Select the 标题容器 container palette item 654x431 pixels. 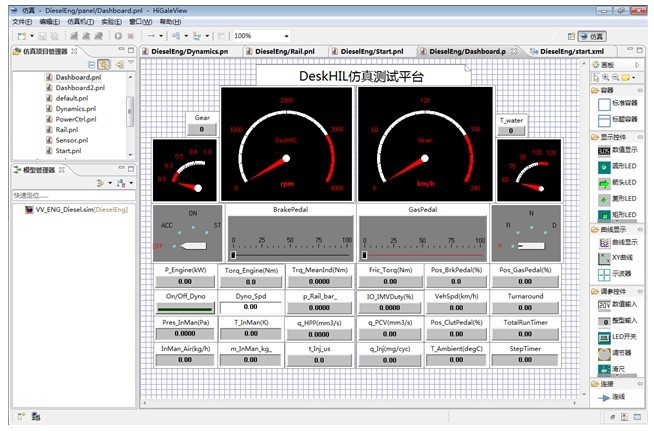618,120
